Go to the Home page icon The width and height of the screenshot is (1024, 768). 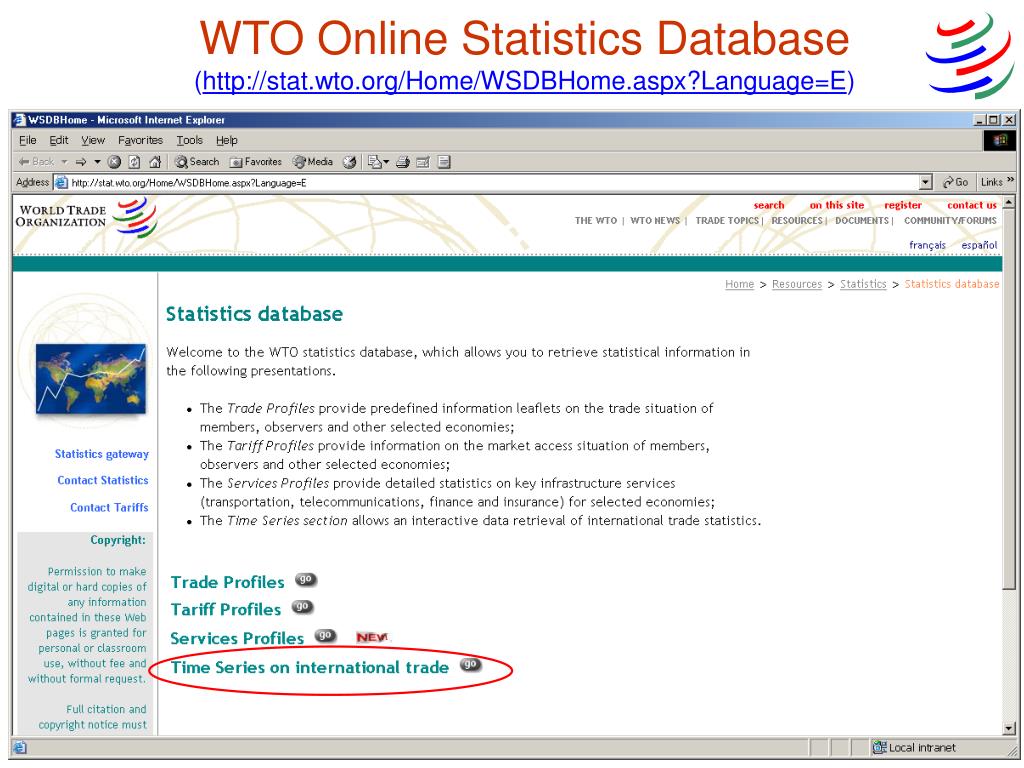tap(155, 162)
